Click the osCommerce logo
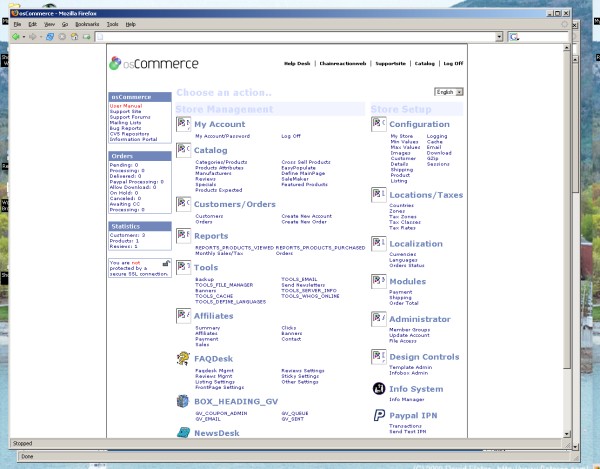600x469 pixels. [x=154, y=64]
